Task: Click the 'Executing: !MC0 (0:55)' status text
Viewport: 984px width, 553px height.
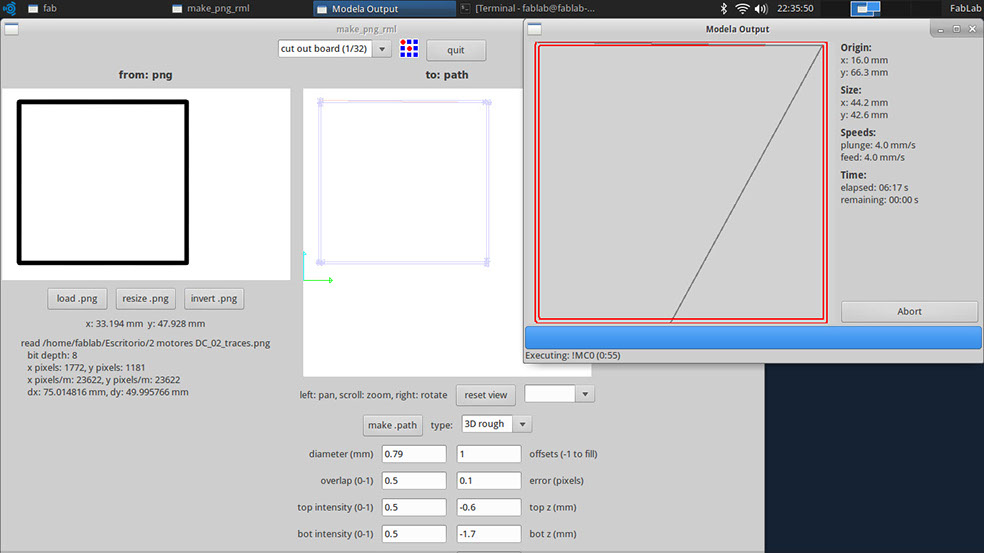Action: 573,355
